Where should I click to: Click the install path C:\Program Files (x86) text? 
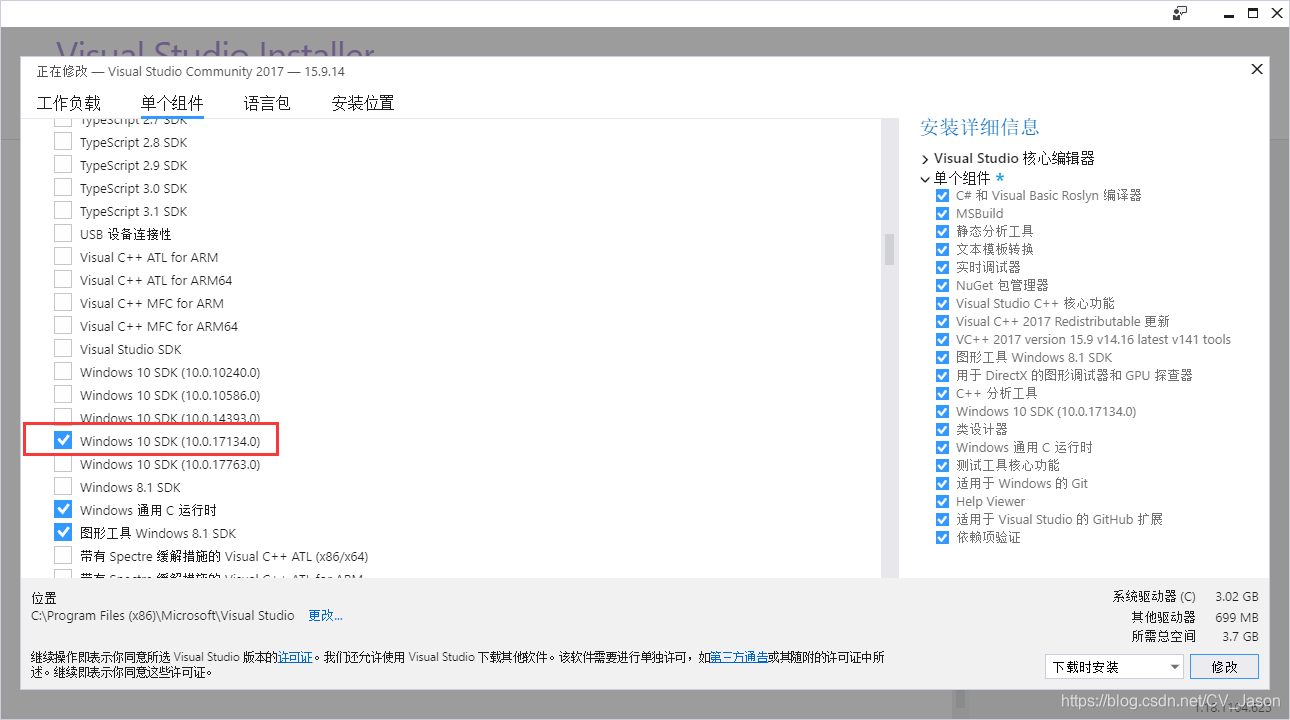tap(163, 616)
